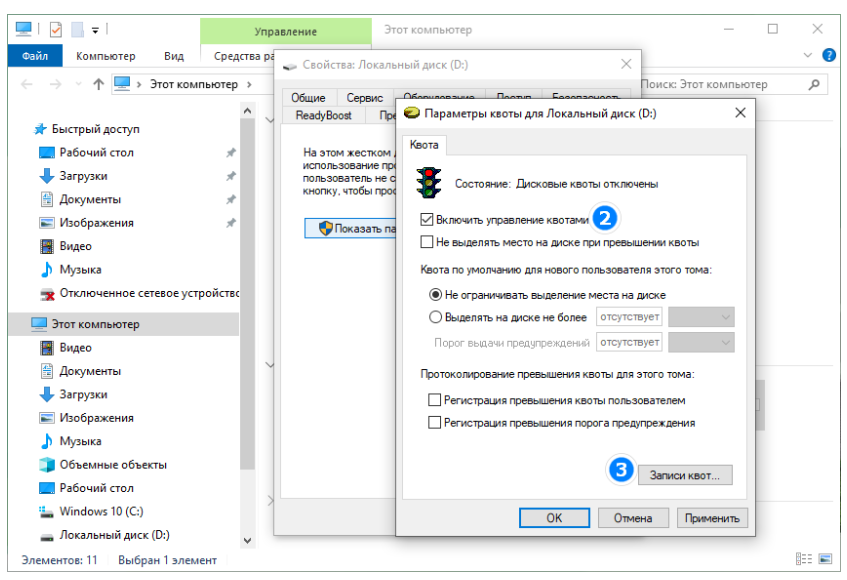847x580 pixels.
Task: Open Документы under Быстрый доступ
Action: pos(90,199)
